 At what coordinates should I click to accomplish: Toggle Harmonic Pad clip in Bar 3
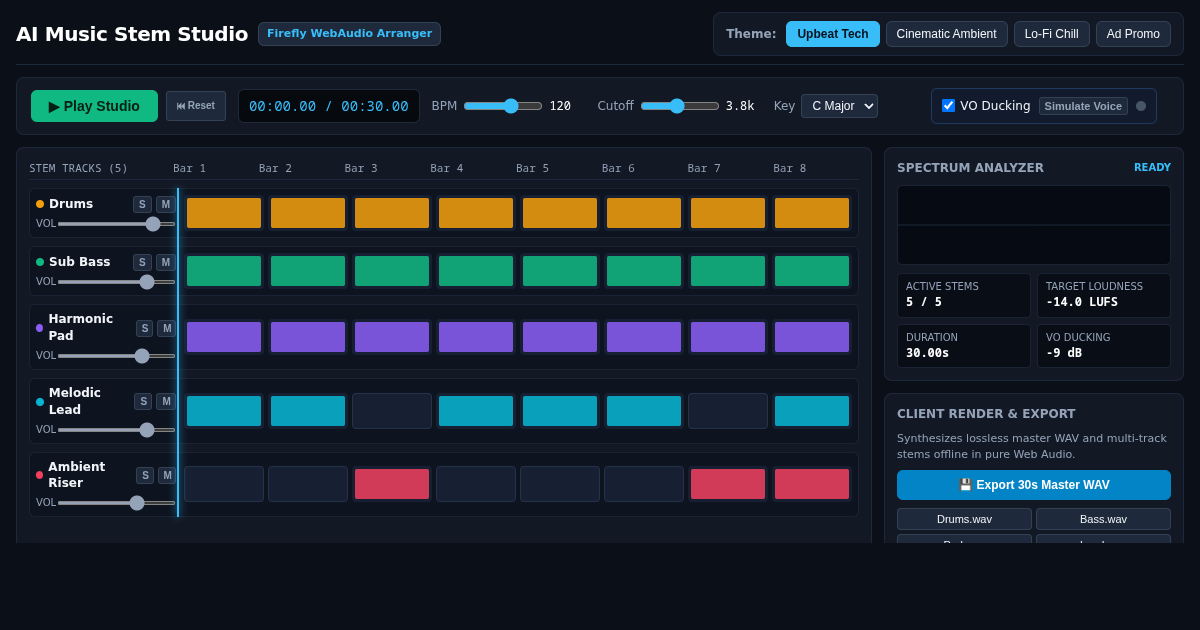pyautogui.click(x=392, y=337)
